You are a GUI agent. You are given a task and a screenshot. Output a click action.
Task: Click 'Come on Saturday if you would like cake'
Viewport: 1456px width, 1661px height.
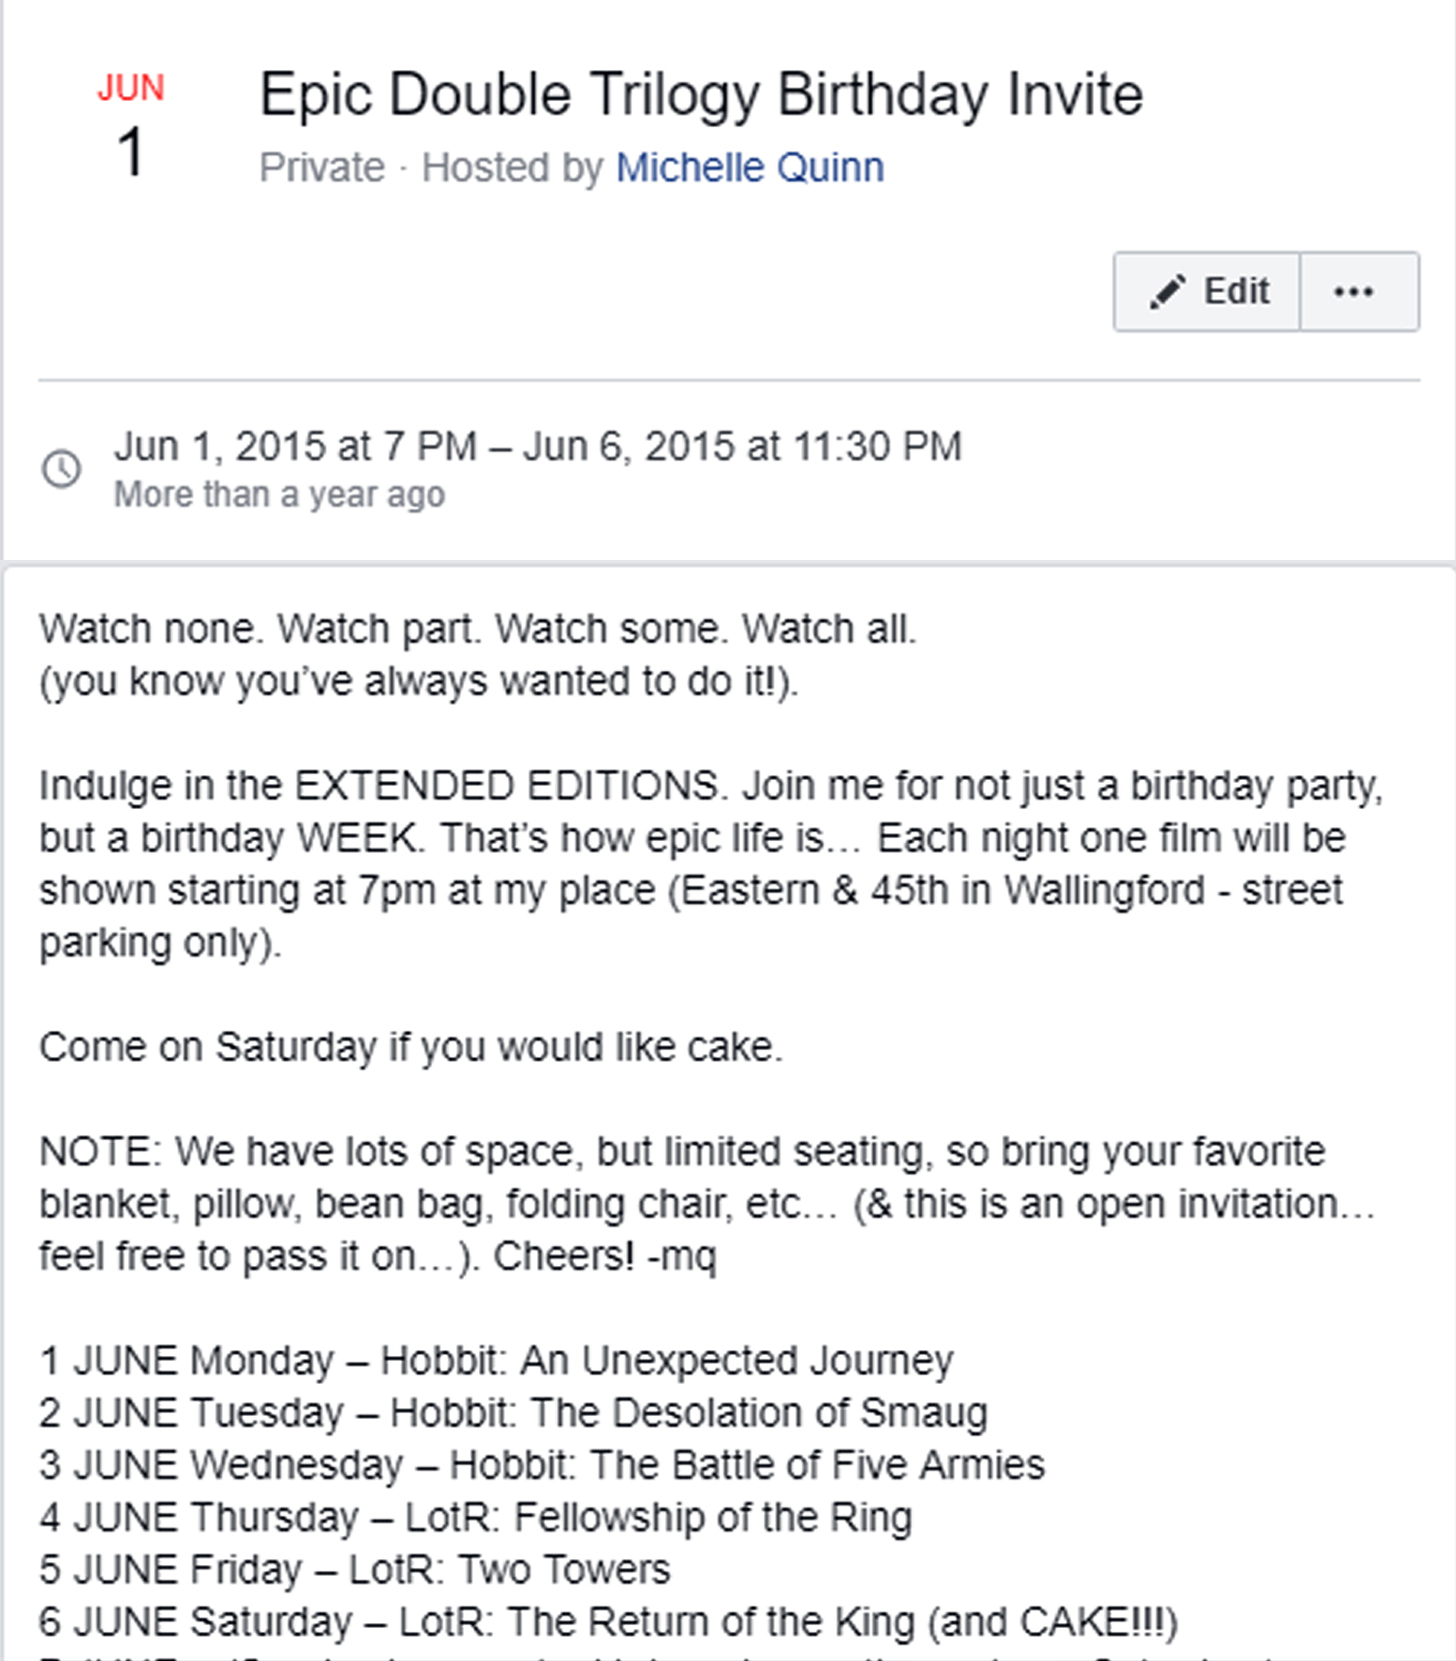click(410, 1047)
